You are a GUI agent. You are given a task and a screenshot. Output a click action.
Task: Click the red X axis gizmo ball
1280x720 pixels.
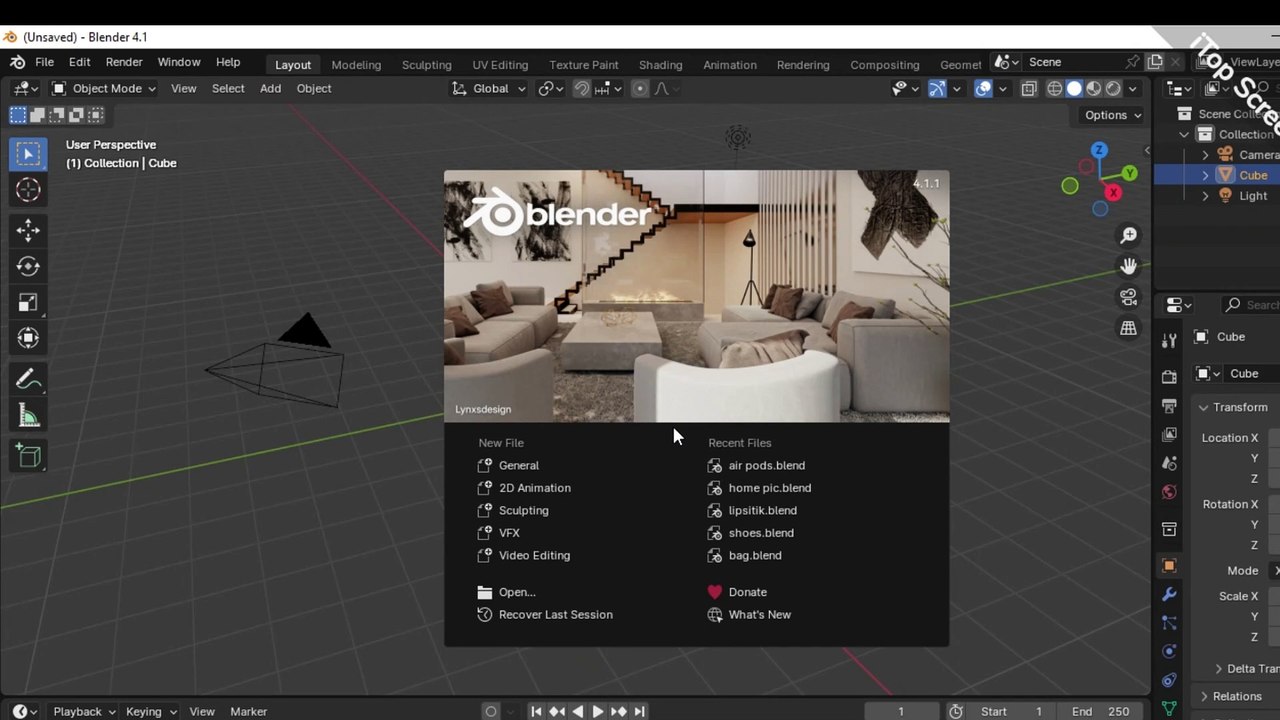(1112, 193)
